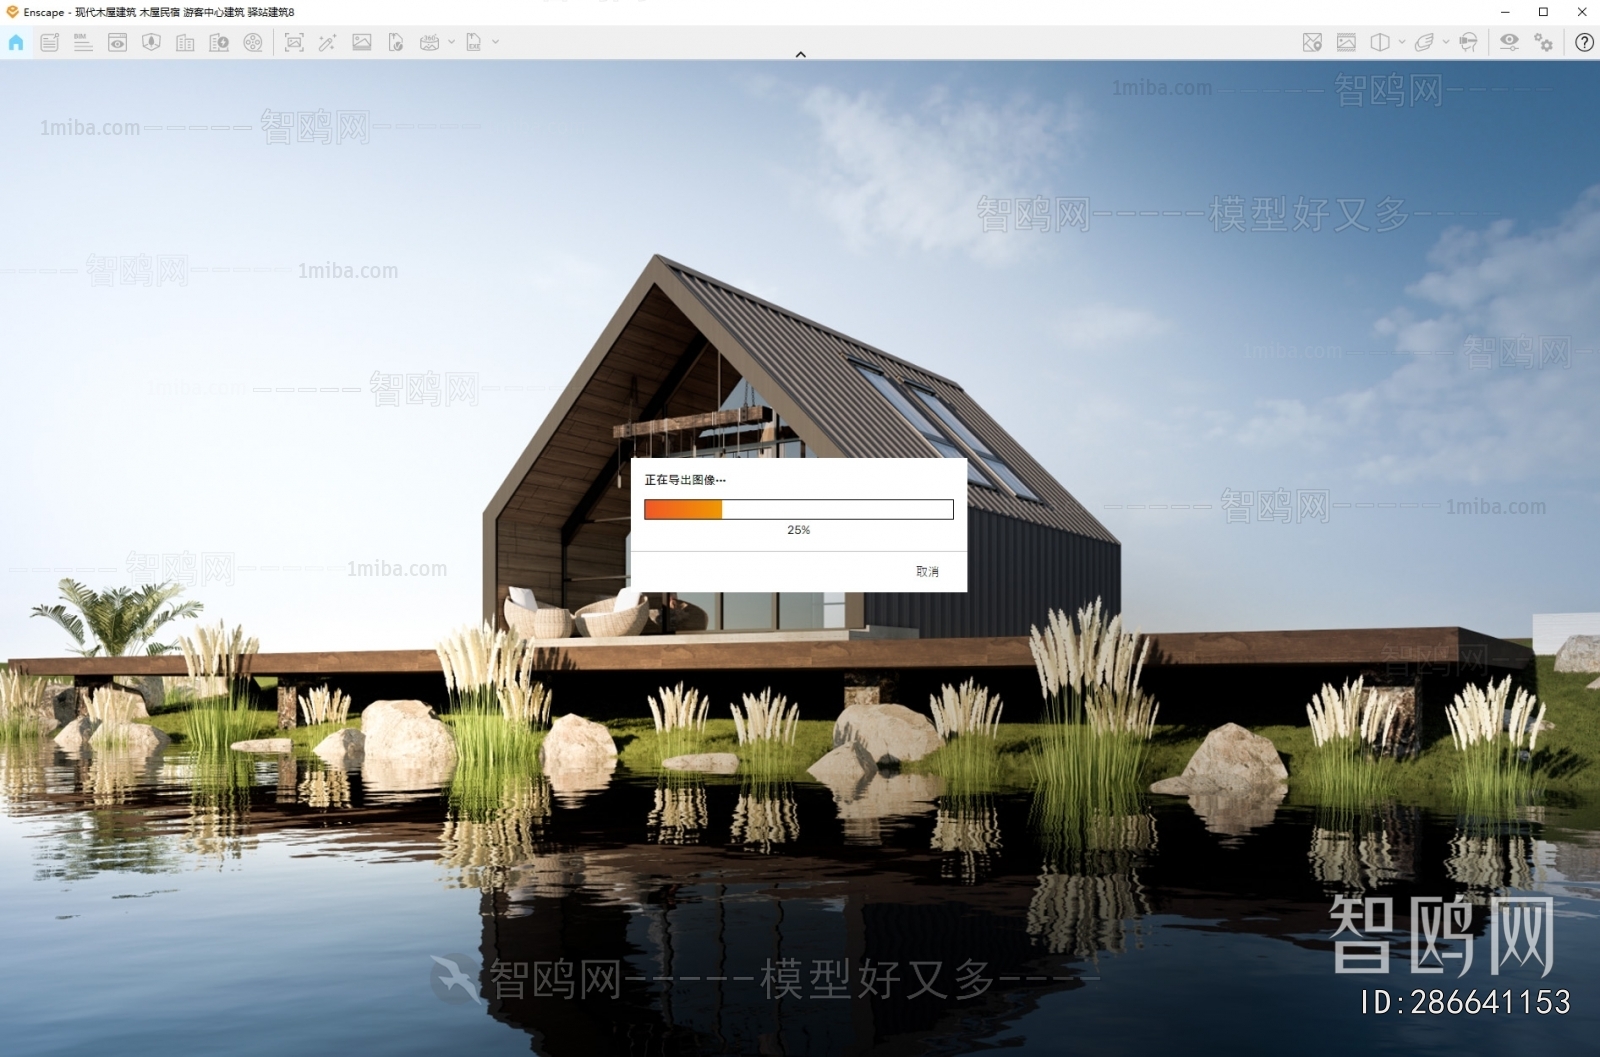Expand the 360 panorama export dropdown arrow
Viewport: 1600px width, 1057px height.
(x=451, y=42)
